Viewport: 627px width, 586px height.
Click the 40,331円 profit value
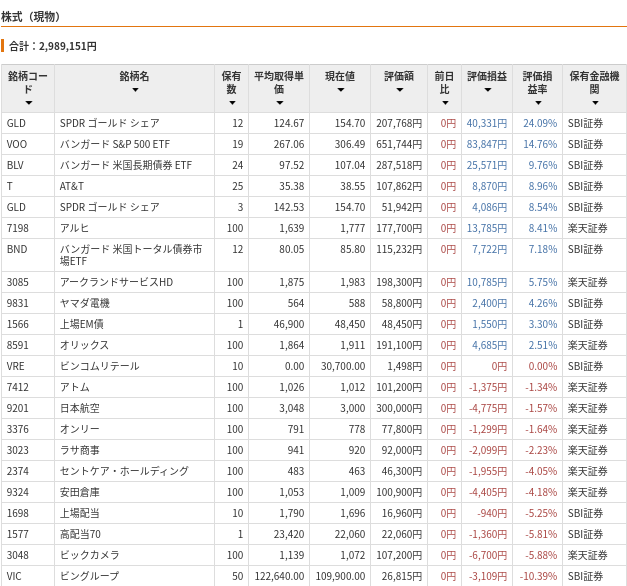[x=487, y=123]
